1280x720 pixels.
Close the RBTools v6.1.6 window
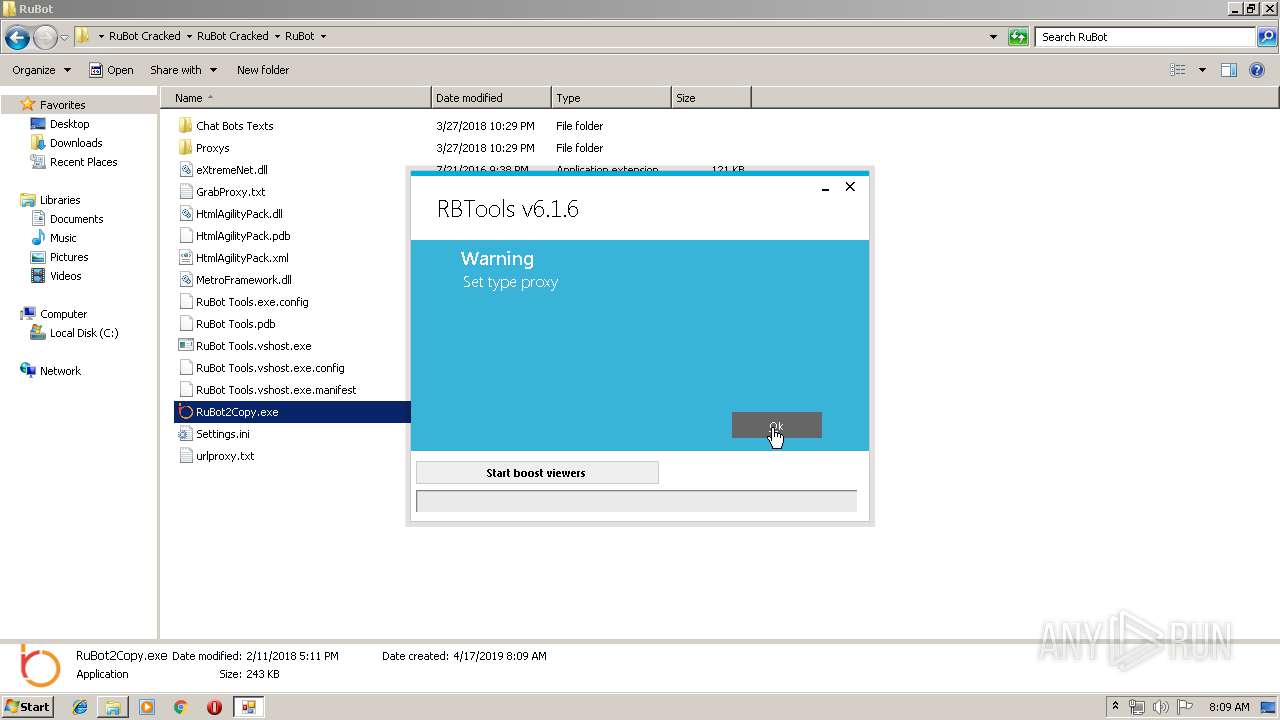[850, 187]
